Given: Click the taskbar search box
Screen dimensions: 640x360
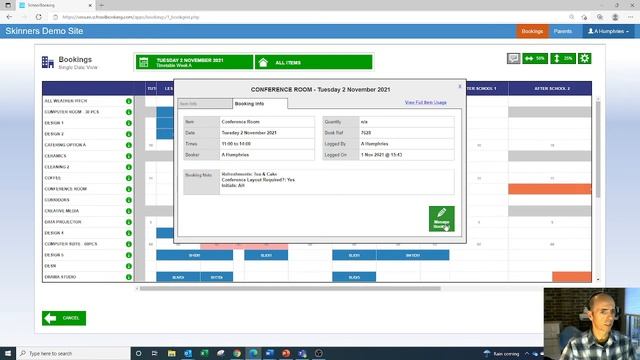Looking at the screenshot, I should (x=73, y=353).
